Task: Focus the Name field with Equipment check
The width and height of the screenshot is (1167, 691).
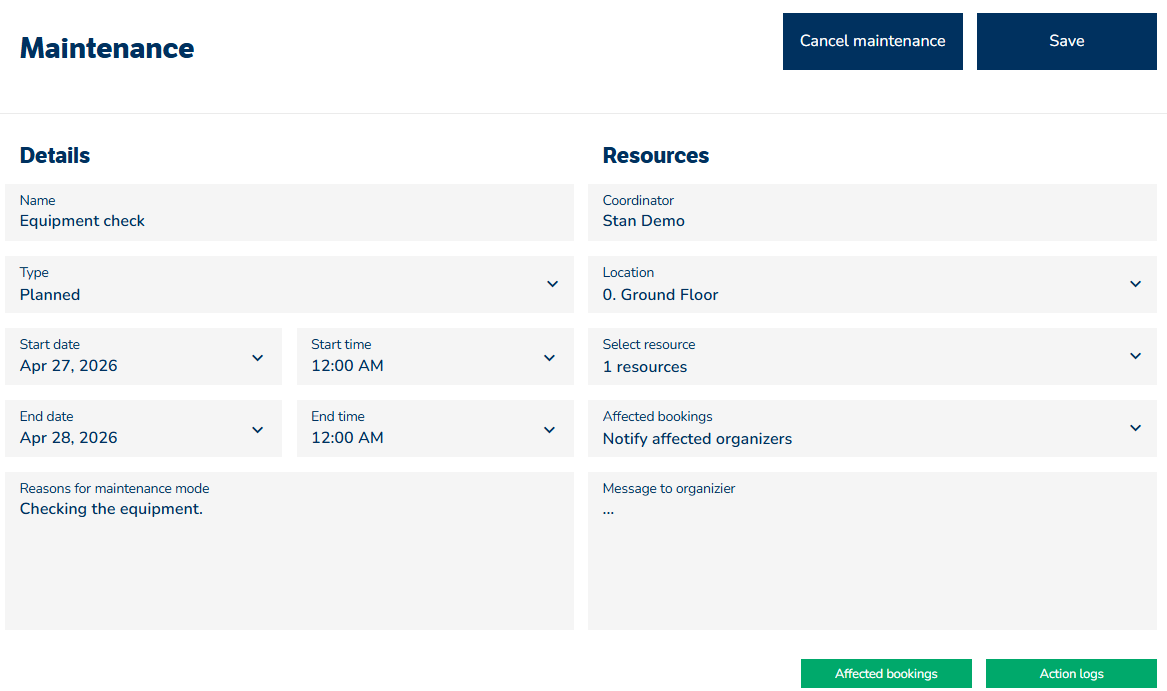Action: pyautogui.click(x=289, y=212)
